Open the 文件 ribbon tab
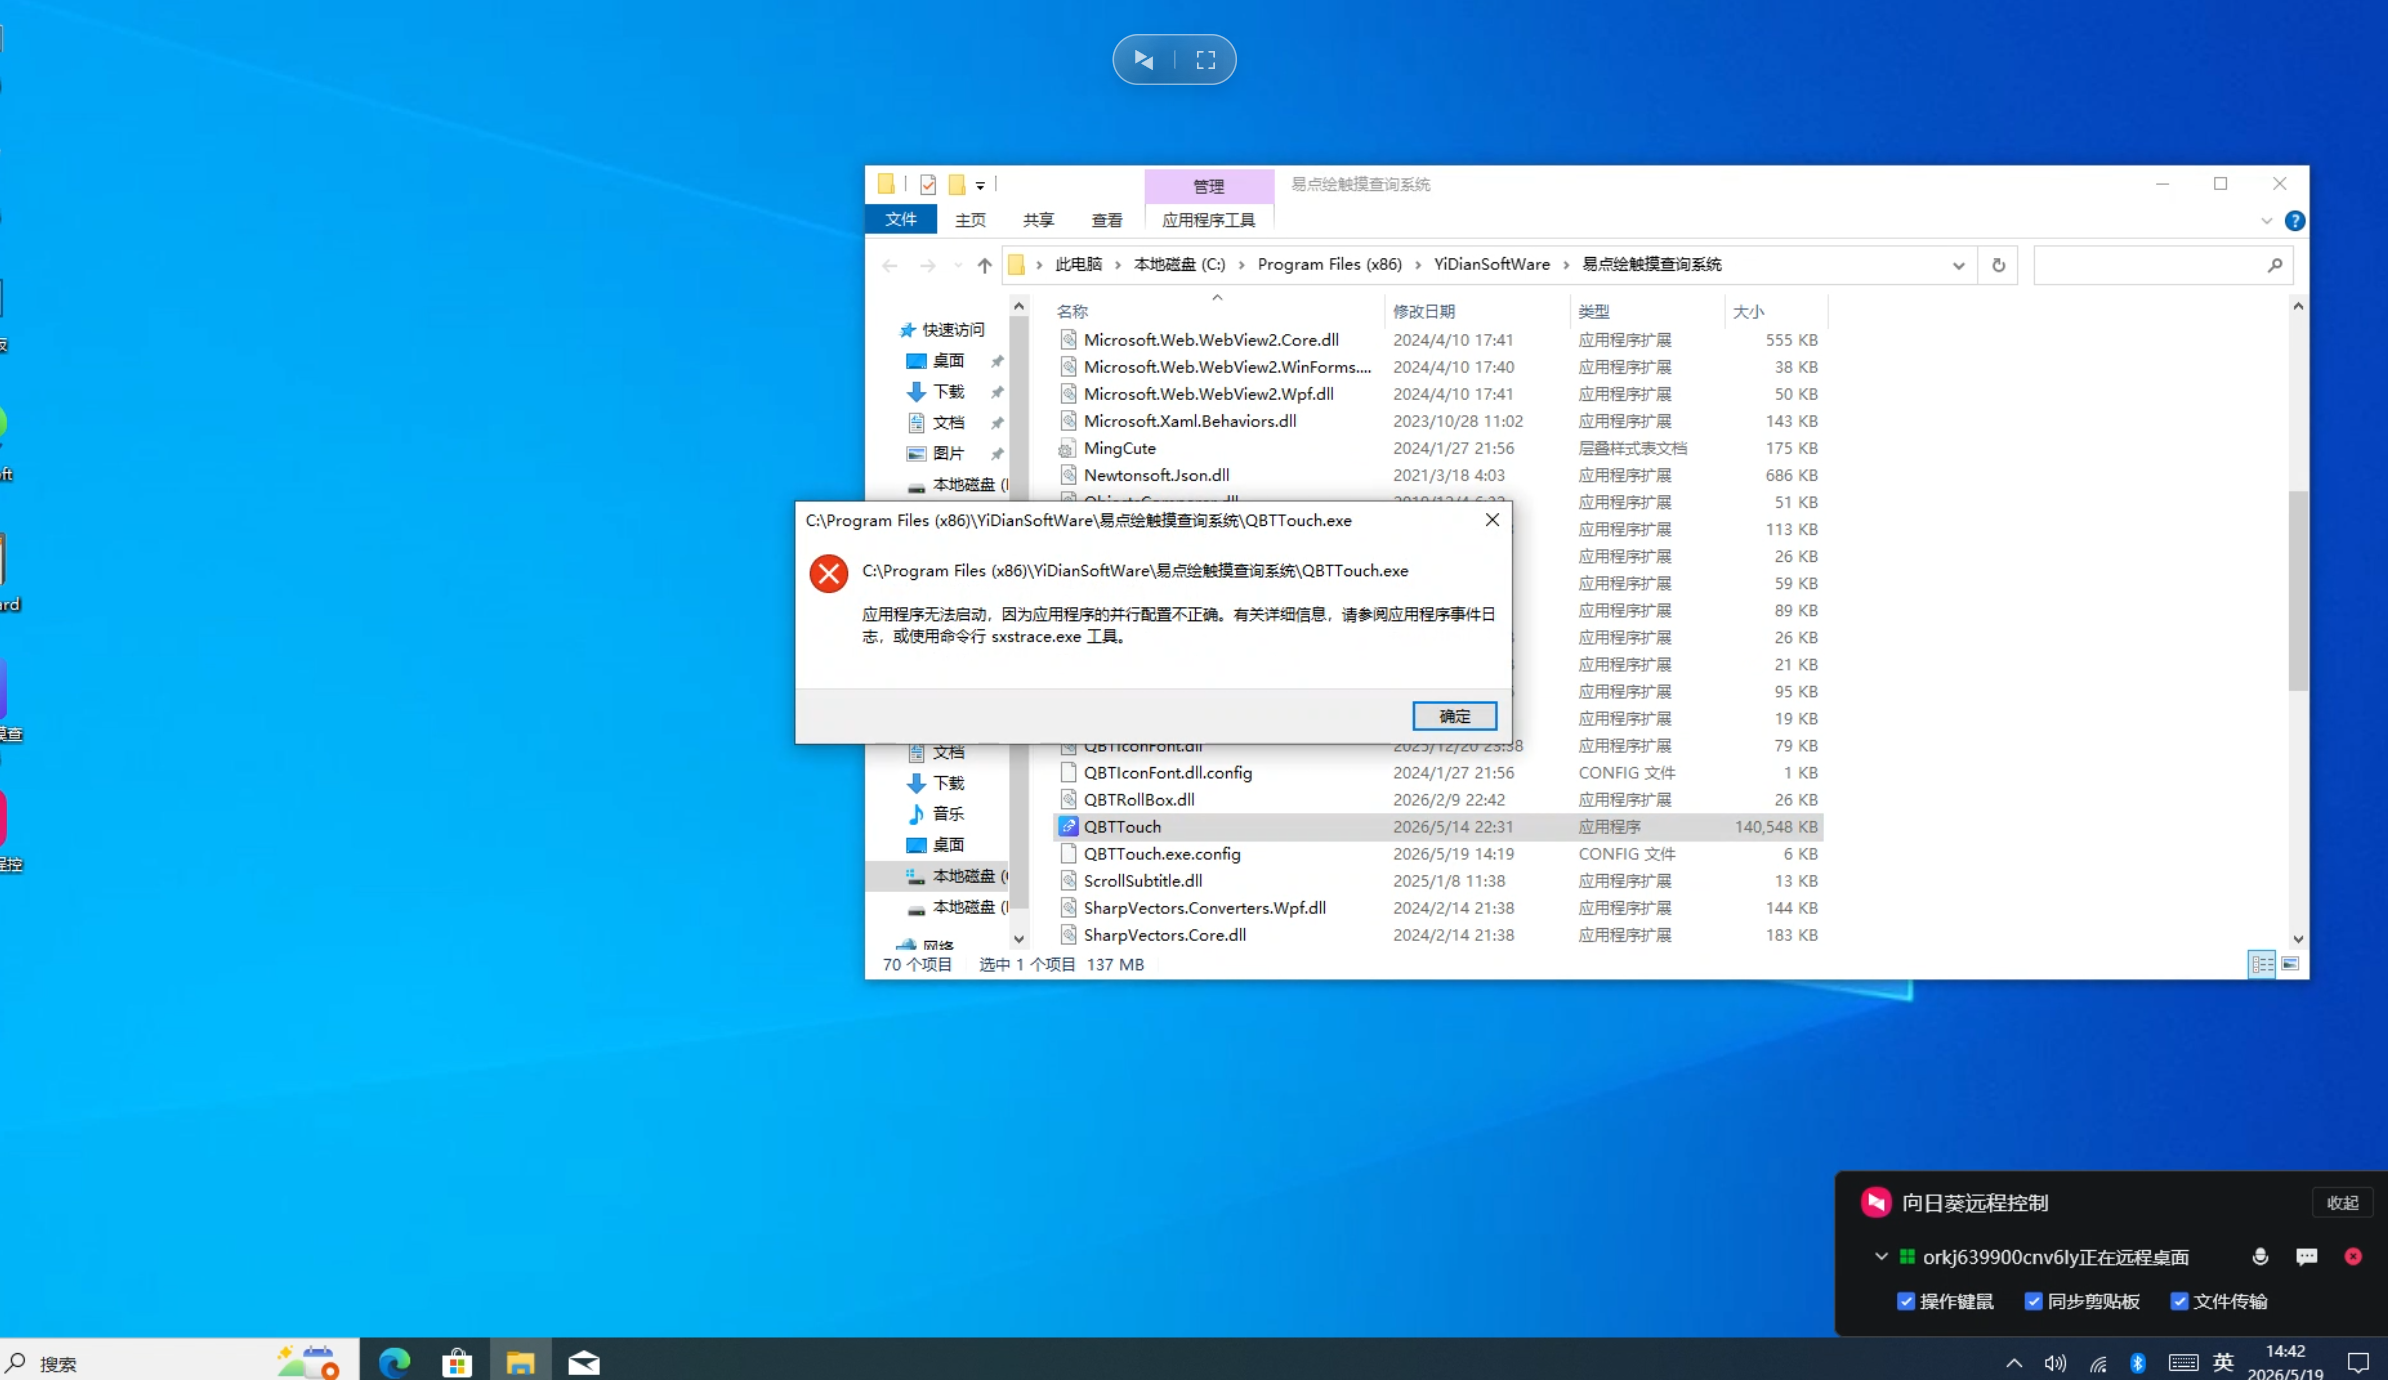The height and width of the screenshot is (1380, 2388). (901, 220)
